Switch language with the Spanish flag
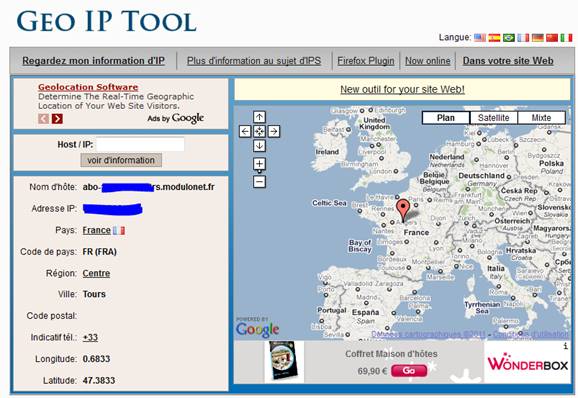The height and width of the screenshot is (398, 578). tap(494, 38)
